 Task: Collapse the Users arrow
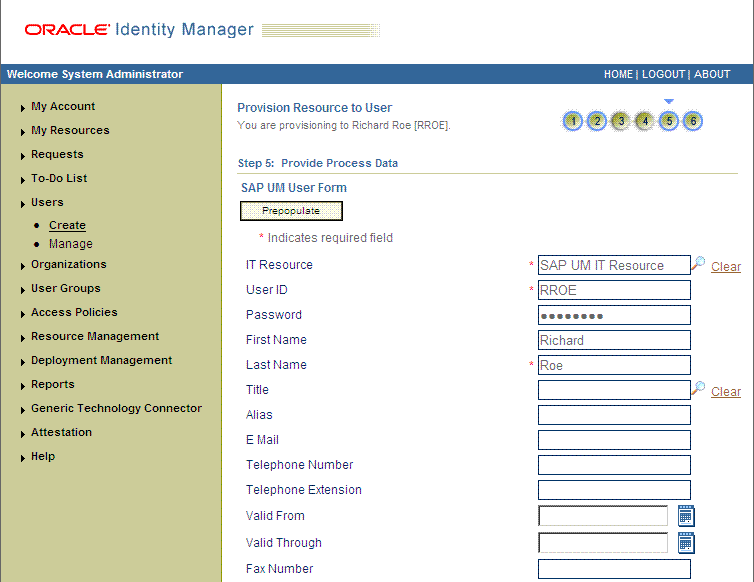click(23, 204)
